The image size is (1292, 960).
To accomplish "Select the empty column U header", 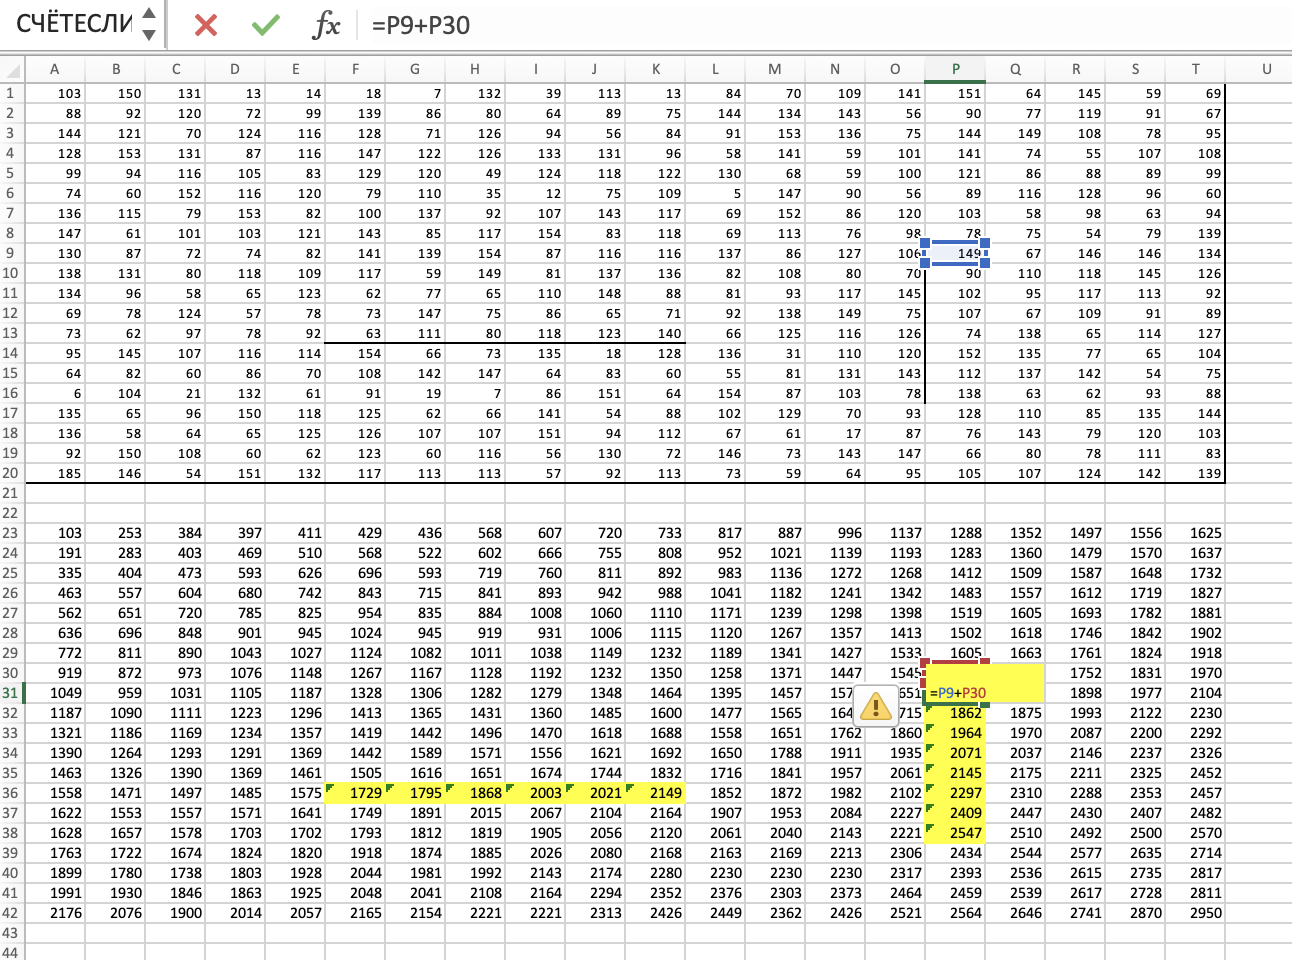I will (x=1266, y=69).
